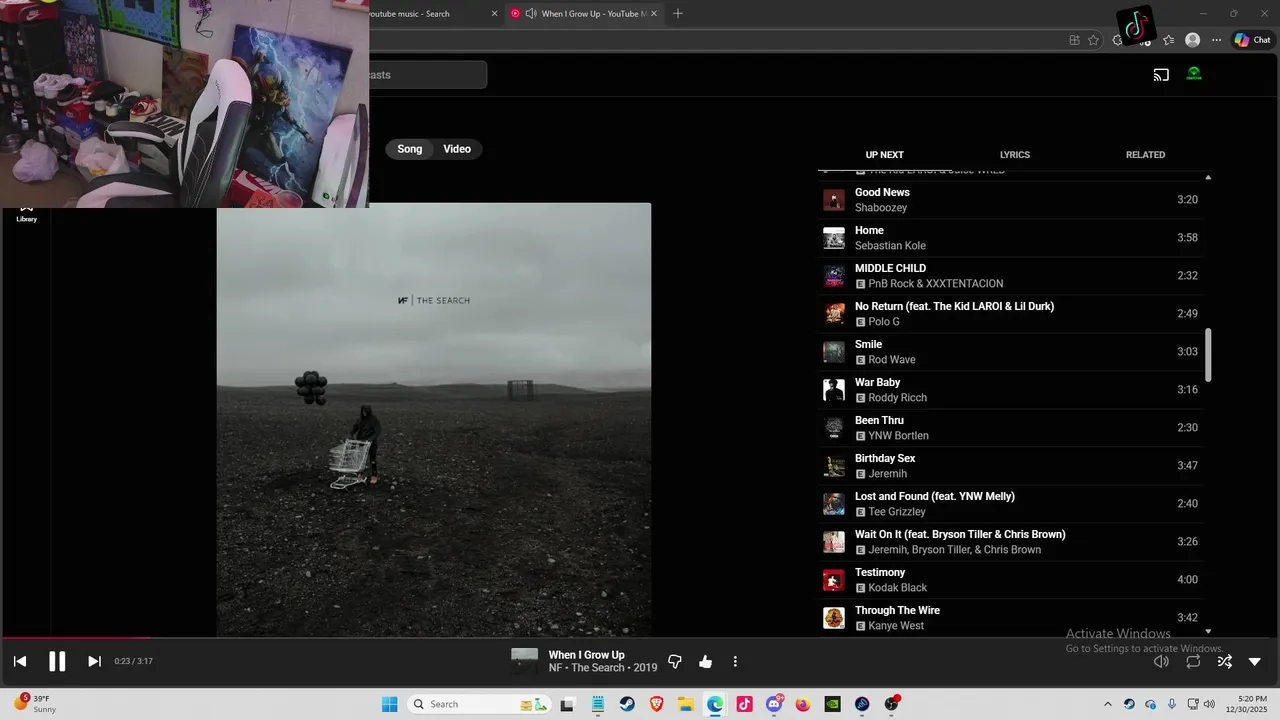Viewport: 1280px width, 720px height.
Task: Skip to the next track
Action: tap(94, 661)
